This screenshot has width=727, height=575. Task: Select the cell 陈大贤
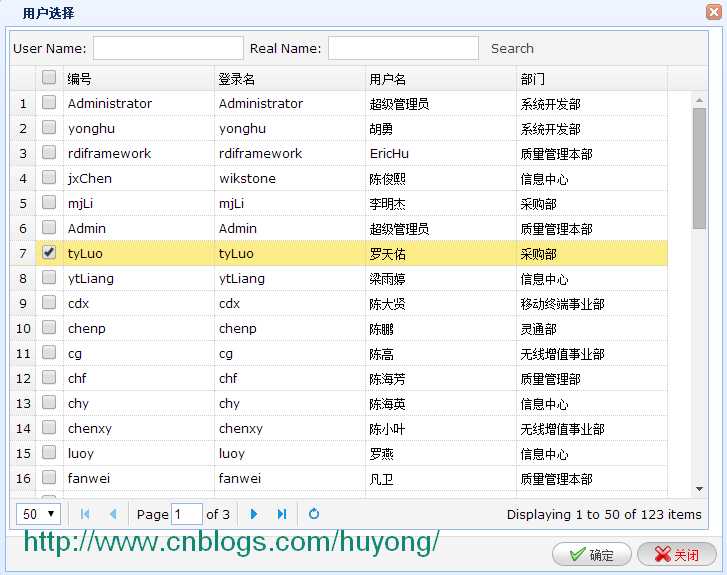(441, 304)
